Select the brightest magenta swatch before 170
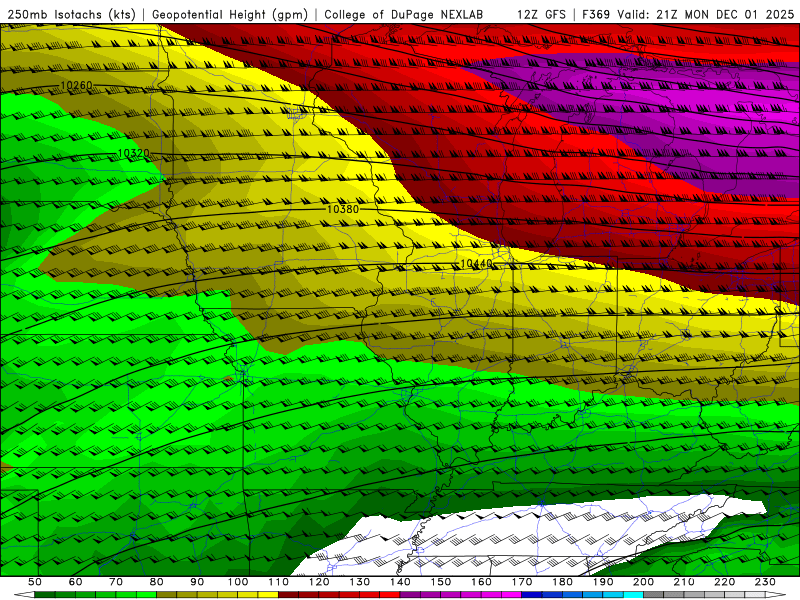This screenshot has width=800, height=600. [512, 595]
